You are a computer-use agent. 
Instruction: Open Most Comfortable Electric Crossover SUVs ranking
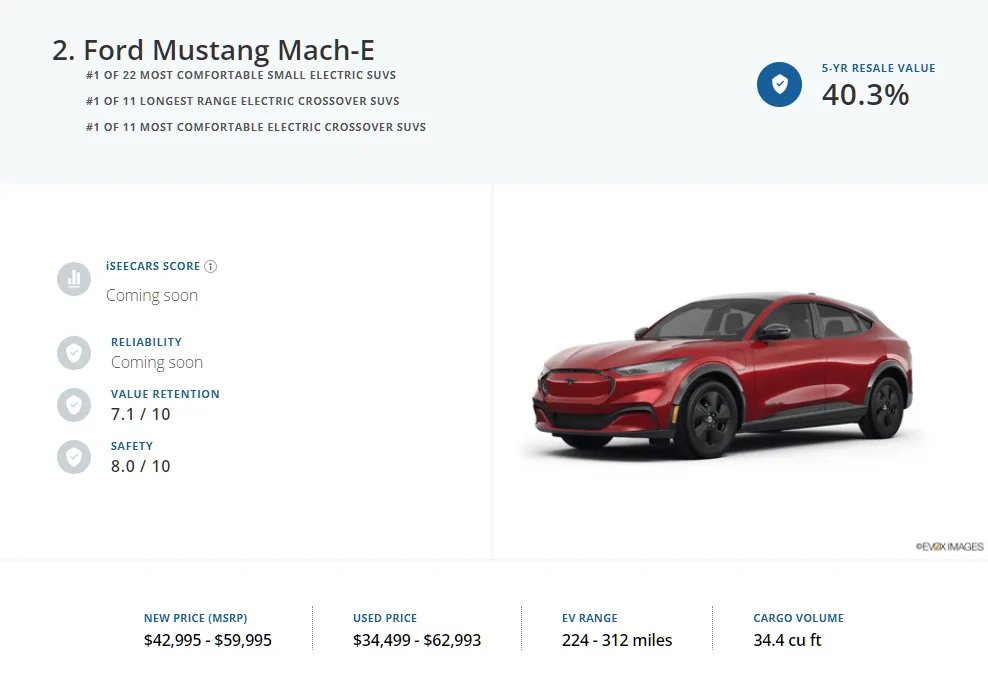(x=256, y=127)
